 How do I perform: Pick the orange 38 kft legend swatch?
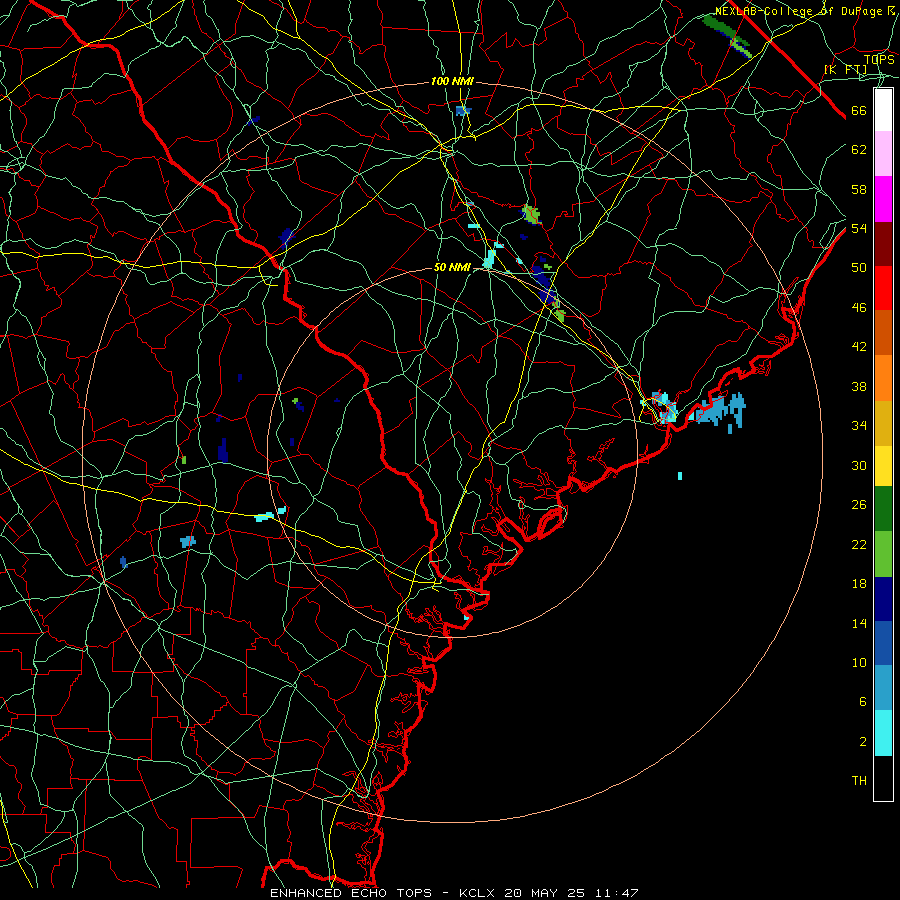(883, 377)
